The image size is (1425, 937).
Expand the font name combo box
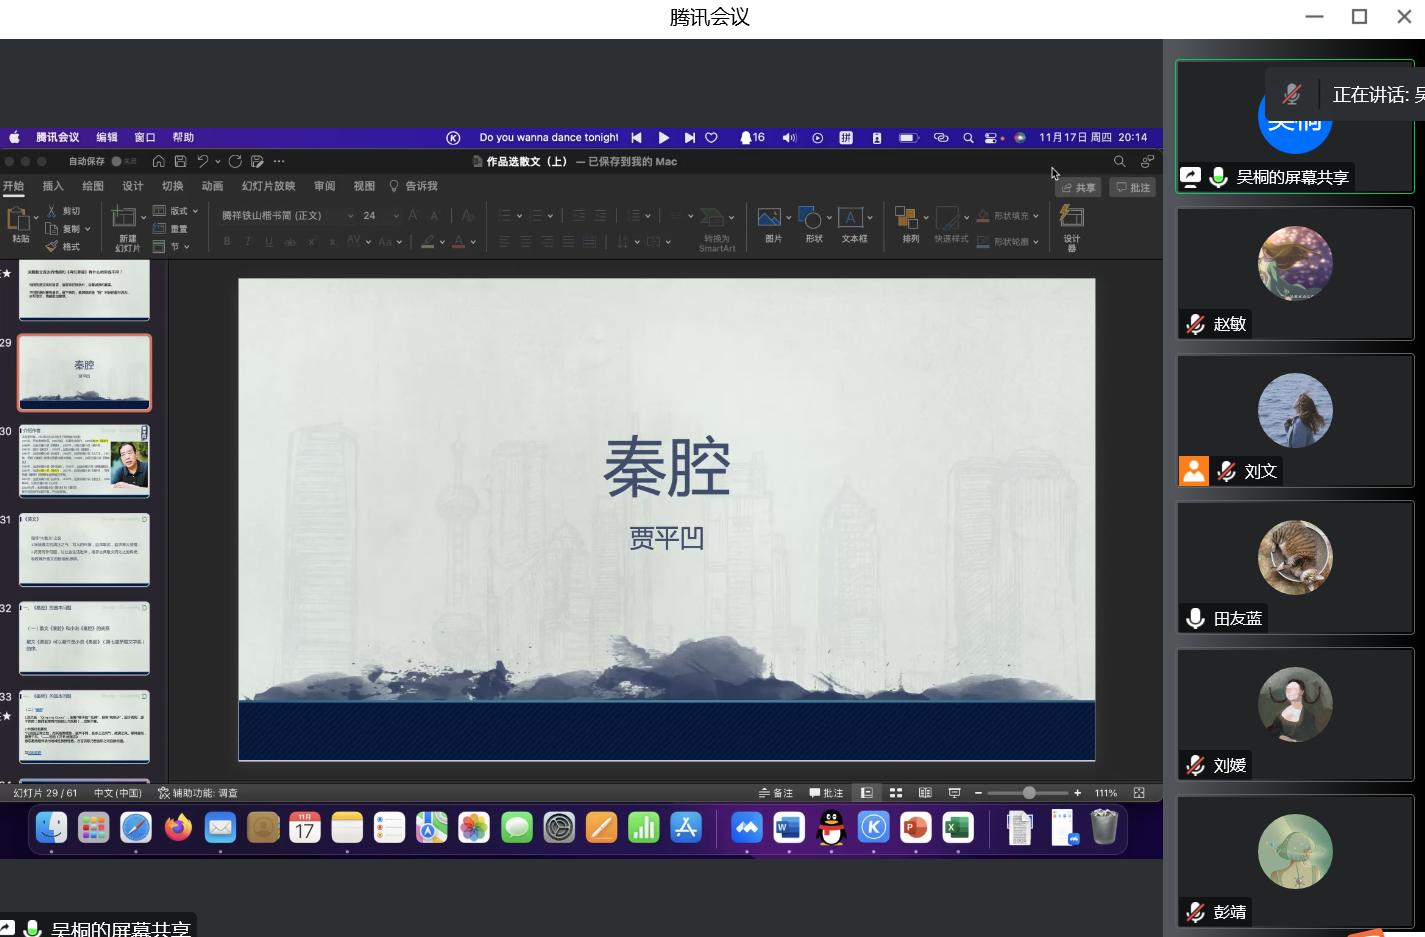tap(350, 216)
